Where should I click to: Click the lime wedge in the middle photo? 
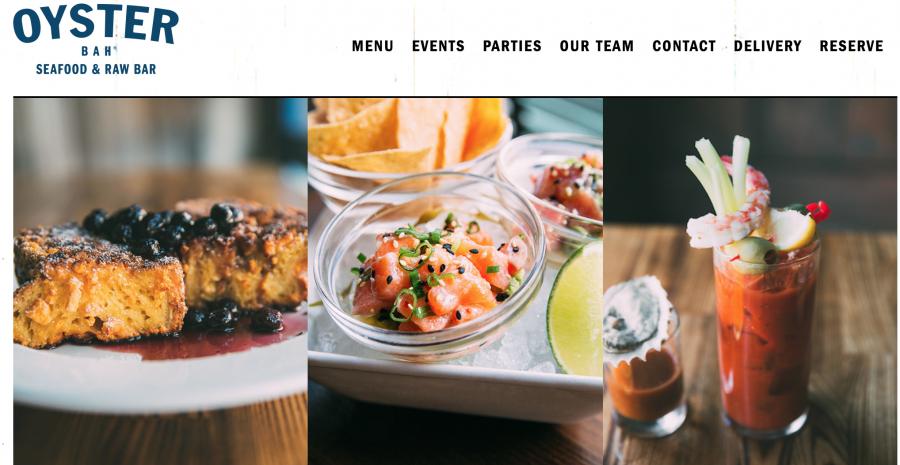point(575,309)
